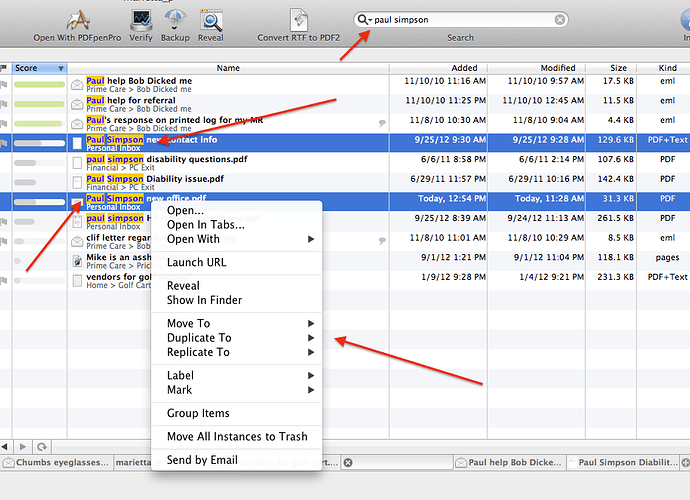The height and width of the screenshot is (500, 690).
Task: Go forward with the right navigation arrow
Action: [23, 447]
